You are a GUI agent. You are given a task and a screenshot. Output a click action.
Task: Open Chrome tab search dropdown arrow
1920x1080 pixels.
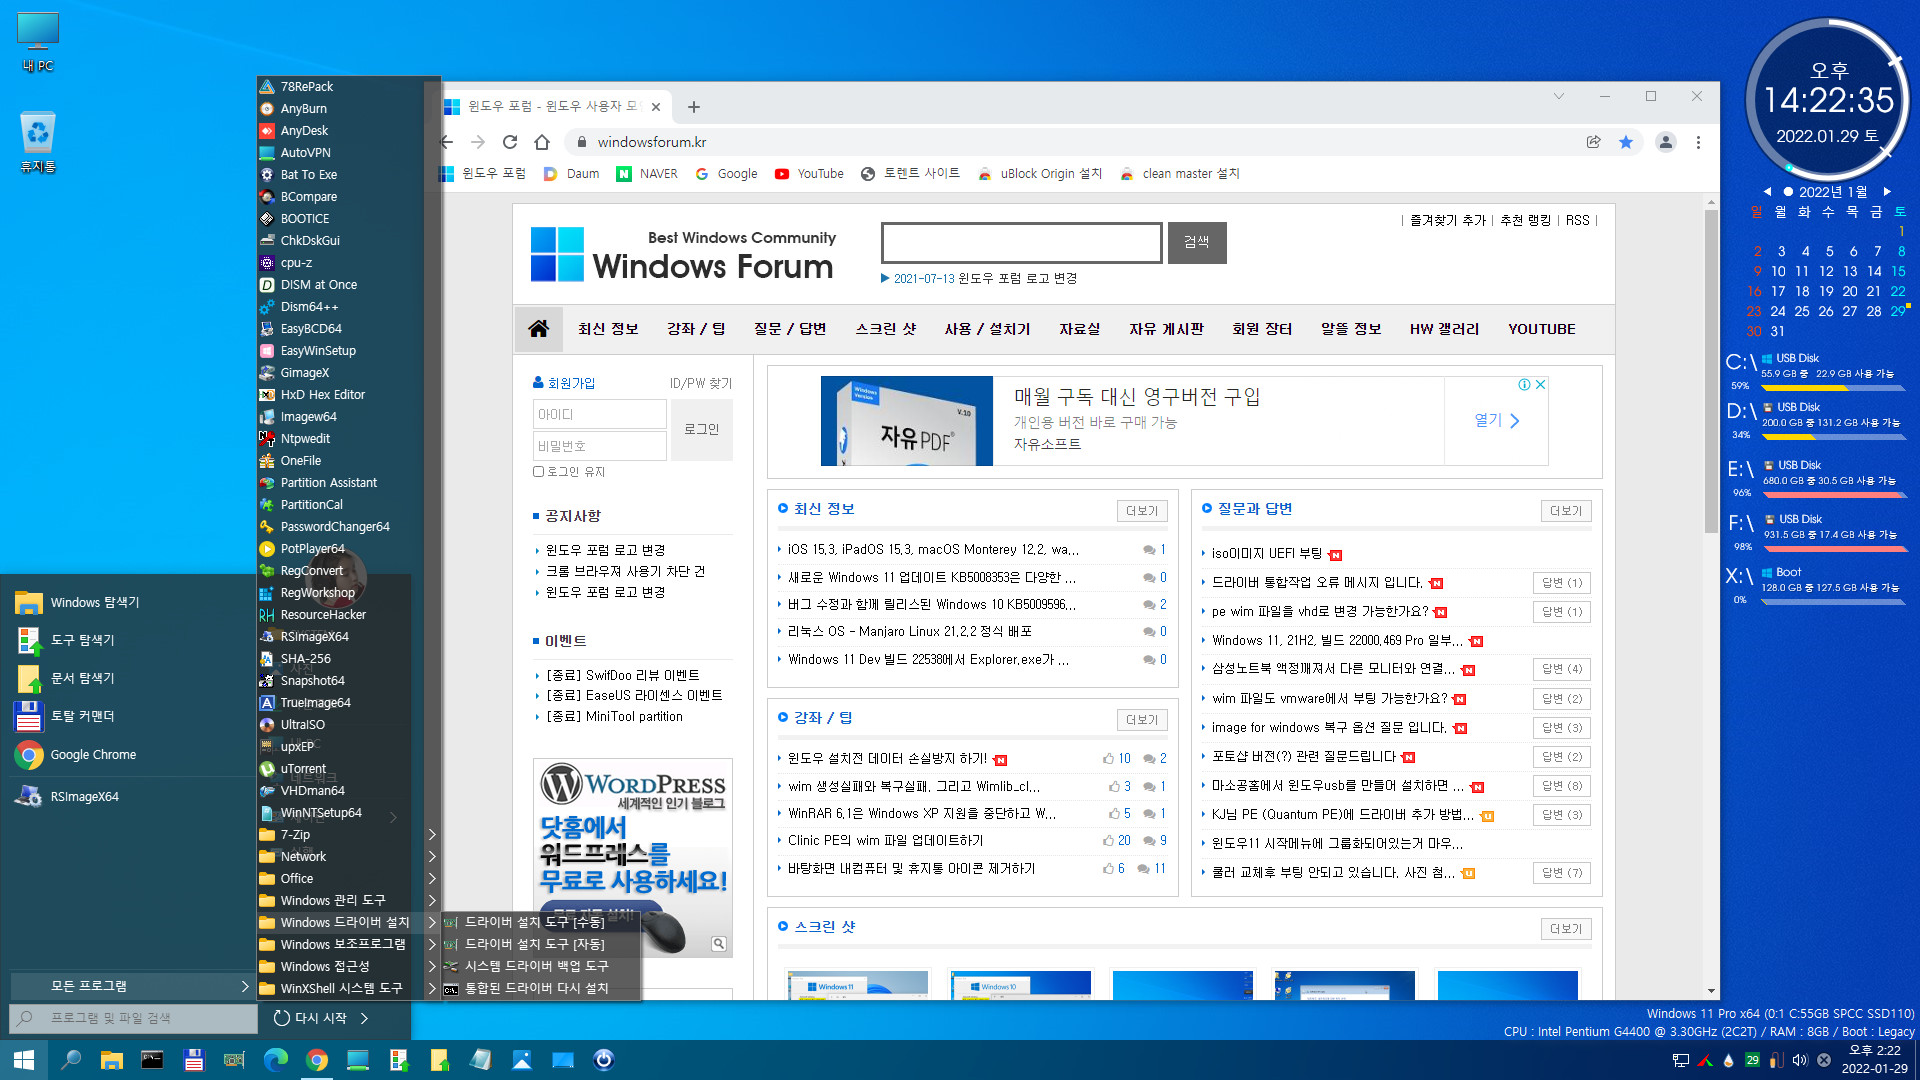(x=1558, y=96)
